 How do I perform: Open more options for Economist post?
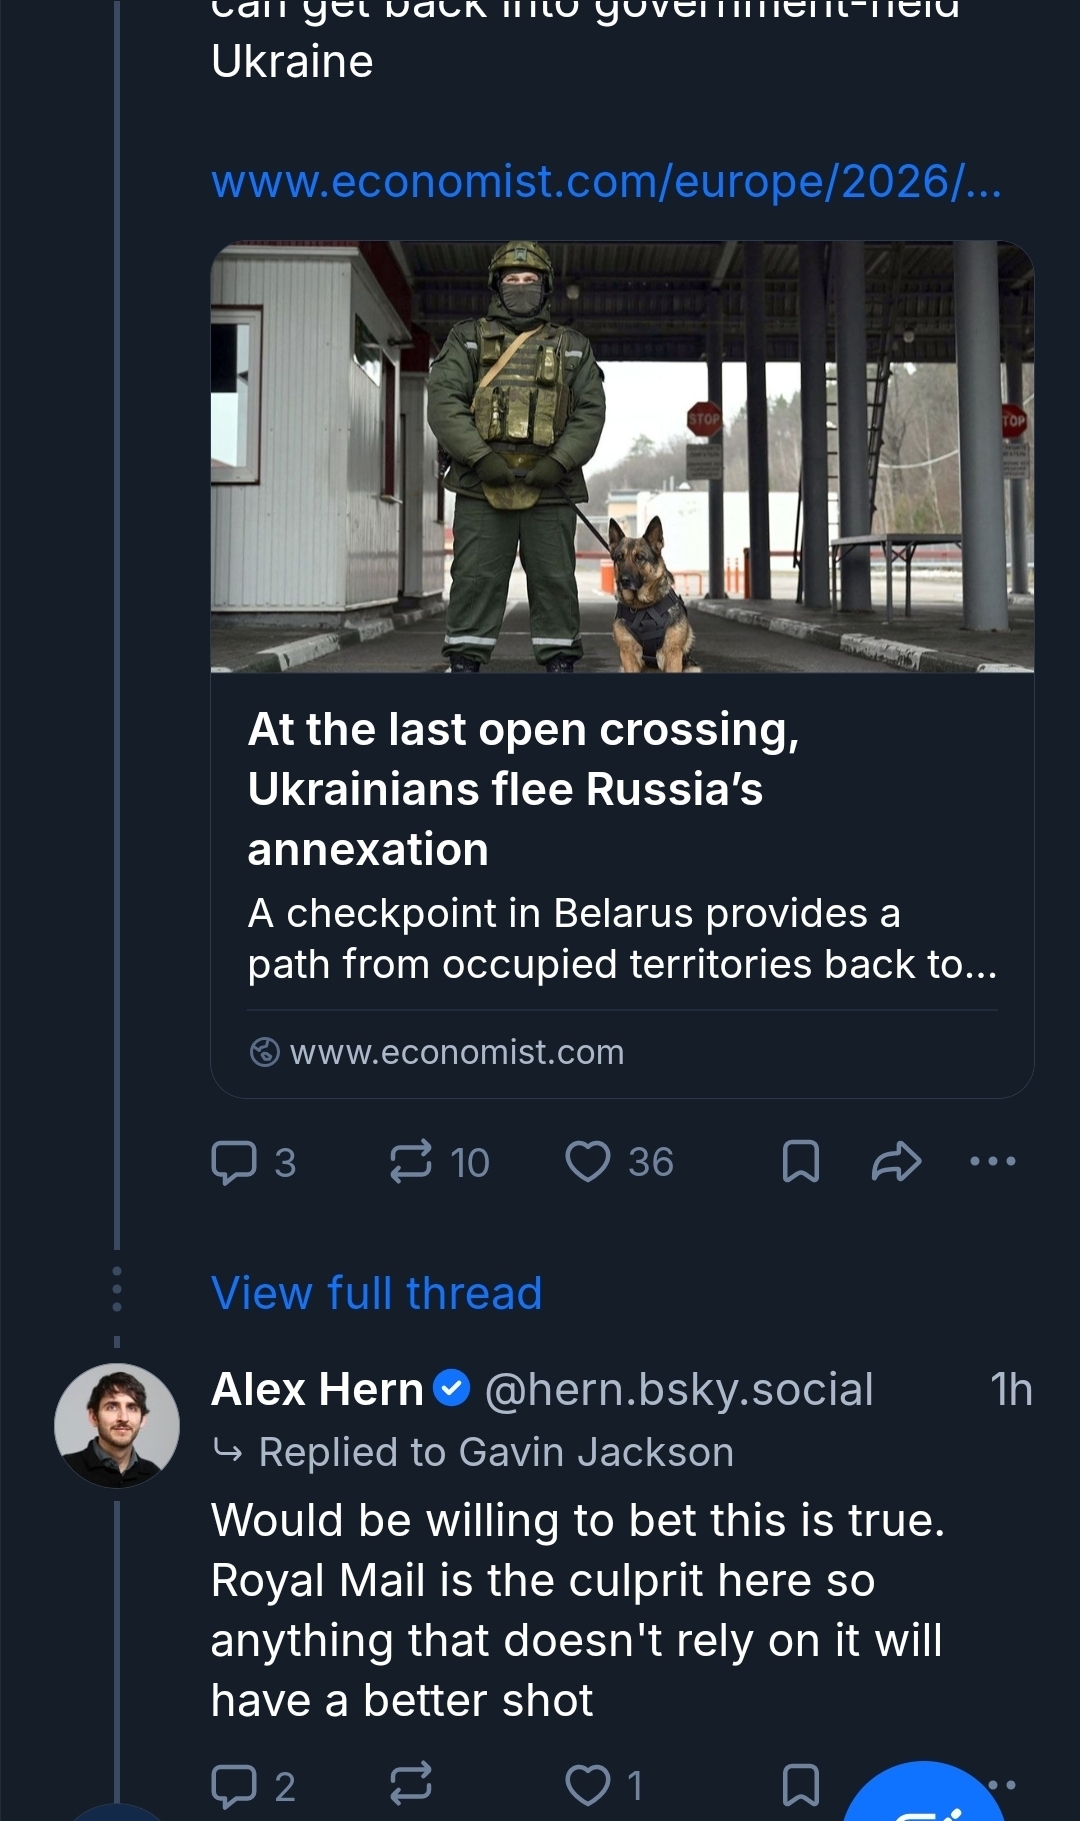tap(993, 1162)
